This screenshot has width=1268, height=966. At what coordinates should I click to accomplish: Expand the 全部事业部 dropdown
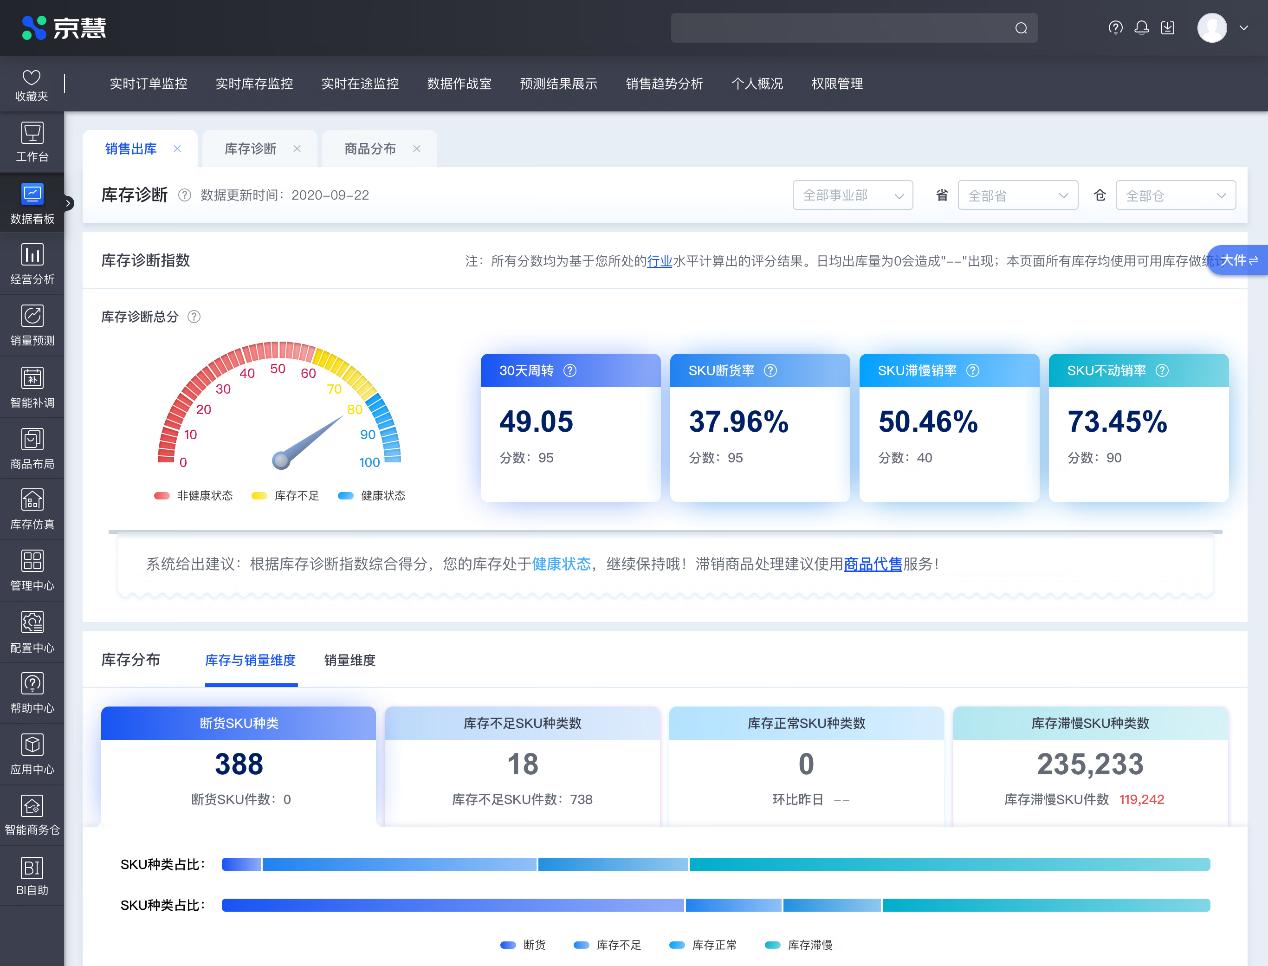pyautogui.click(x=852, y=195)
